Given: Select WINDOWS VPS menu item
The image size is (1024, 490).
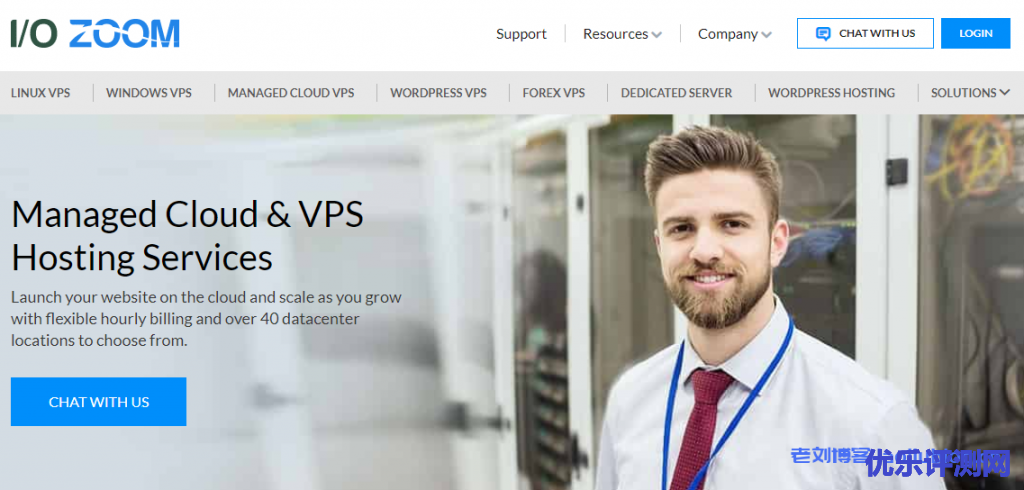Looking at the screenshot, I should 149,93.
